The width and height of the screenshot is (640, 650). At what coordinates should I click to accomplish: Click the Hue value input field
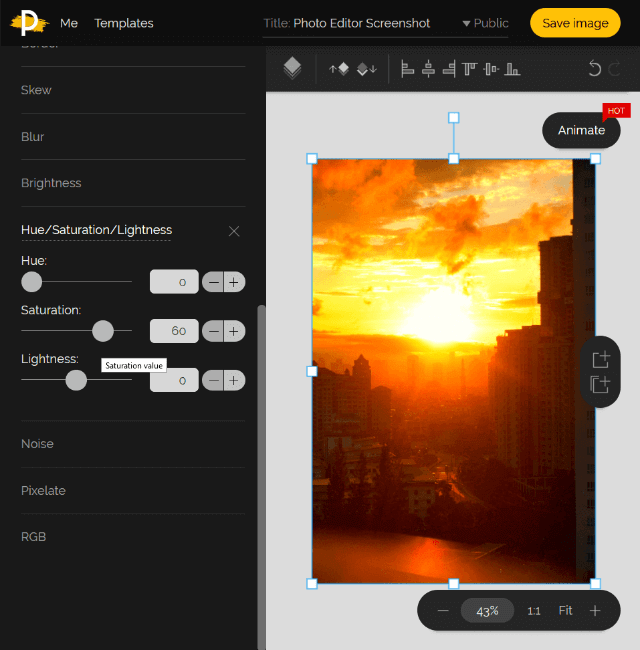click(174, 282)
